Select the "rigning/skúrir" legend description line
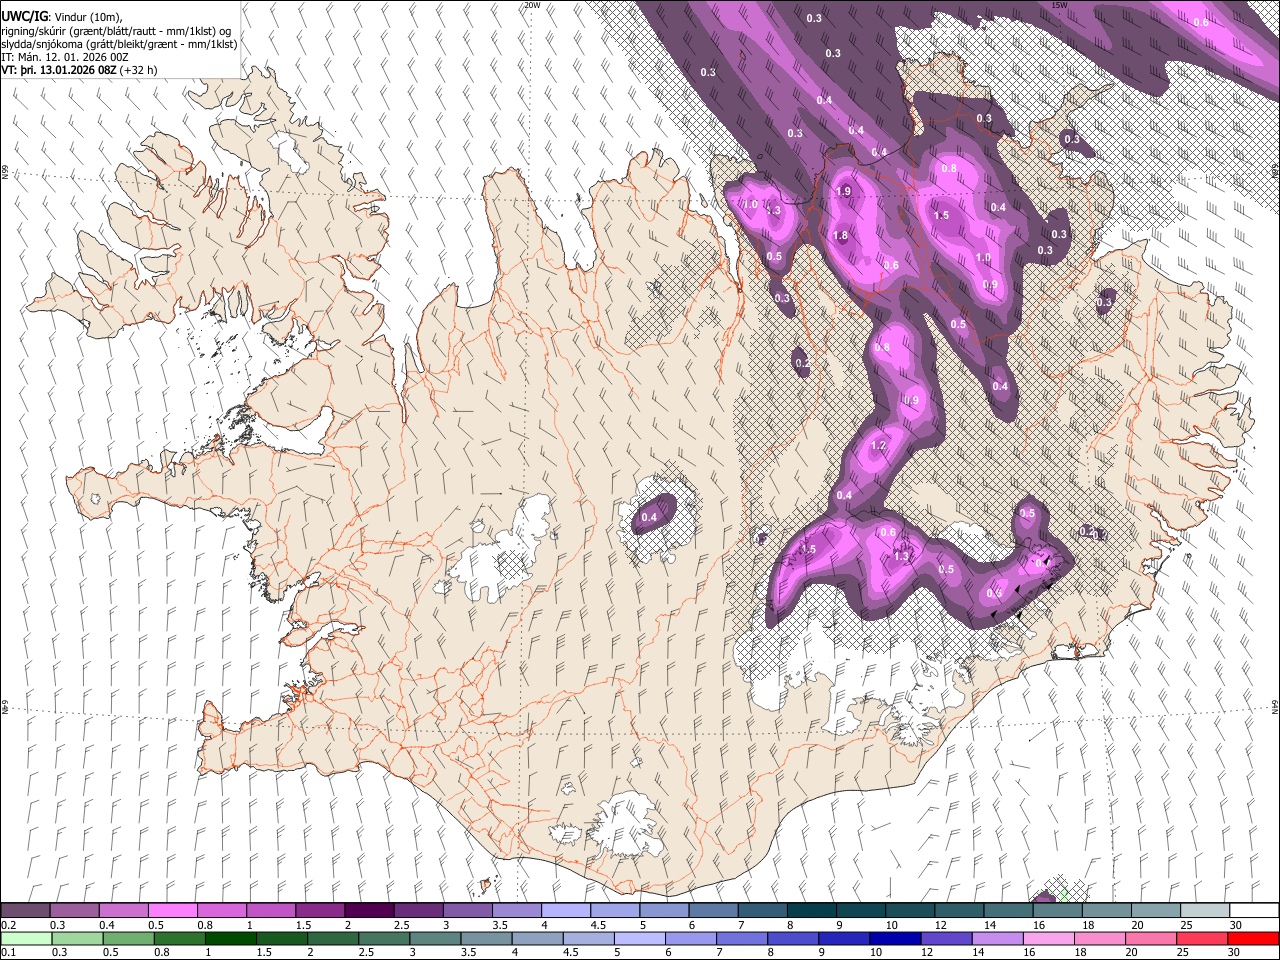The height and width of the screenshot is (960, 1280). (x=118, y=30)
